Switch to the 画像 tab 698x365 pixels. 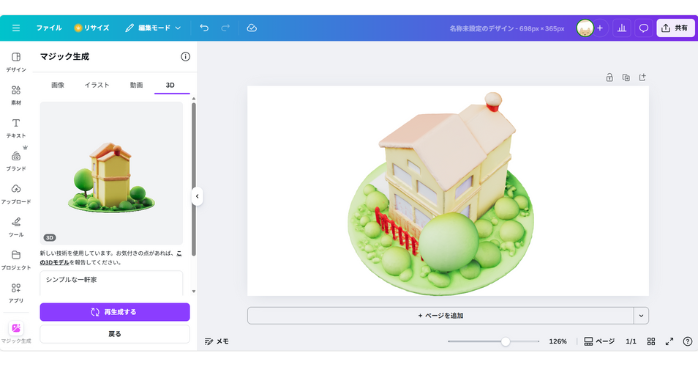pyautogui.click(x=58, y=85)
